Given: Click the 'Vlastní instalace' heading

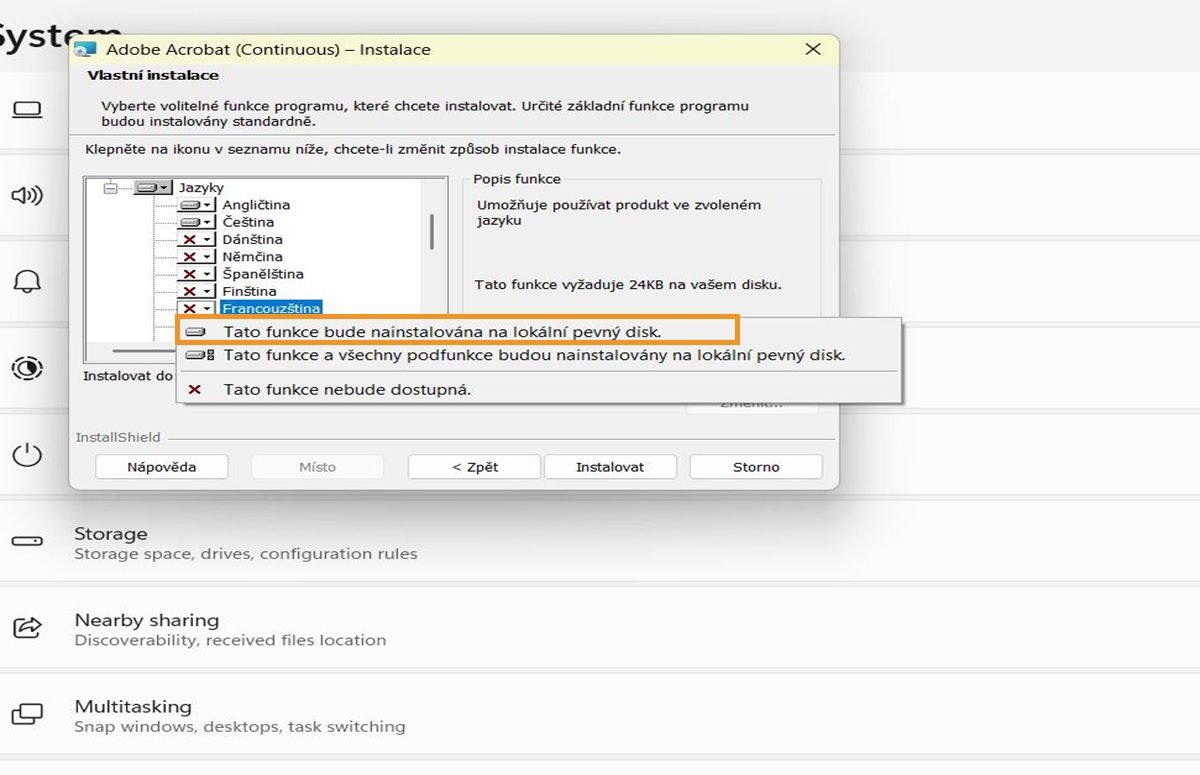Looking at the screenshot, I should click(x=153, y=75).
